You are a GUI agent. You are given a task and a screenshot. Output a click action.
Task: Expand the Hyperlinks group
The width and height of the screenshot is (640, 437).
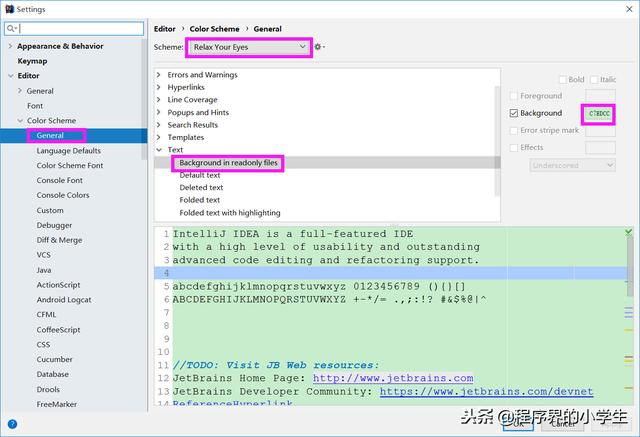(x=159, y=87)
